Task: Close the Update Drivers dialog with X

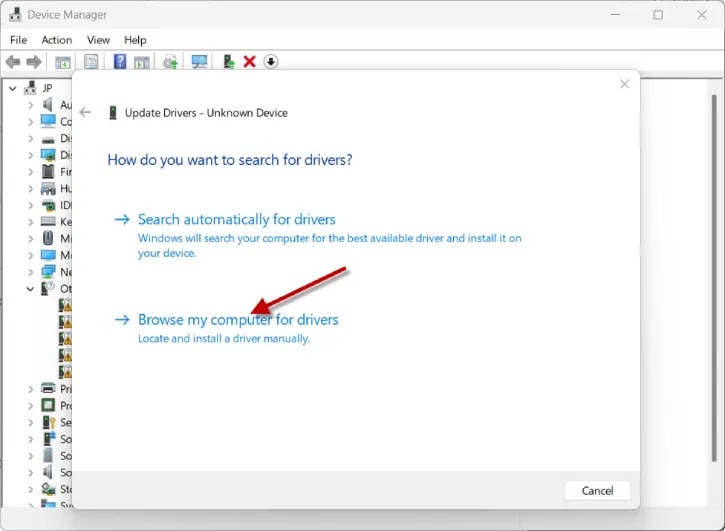Action: point(625,84)
